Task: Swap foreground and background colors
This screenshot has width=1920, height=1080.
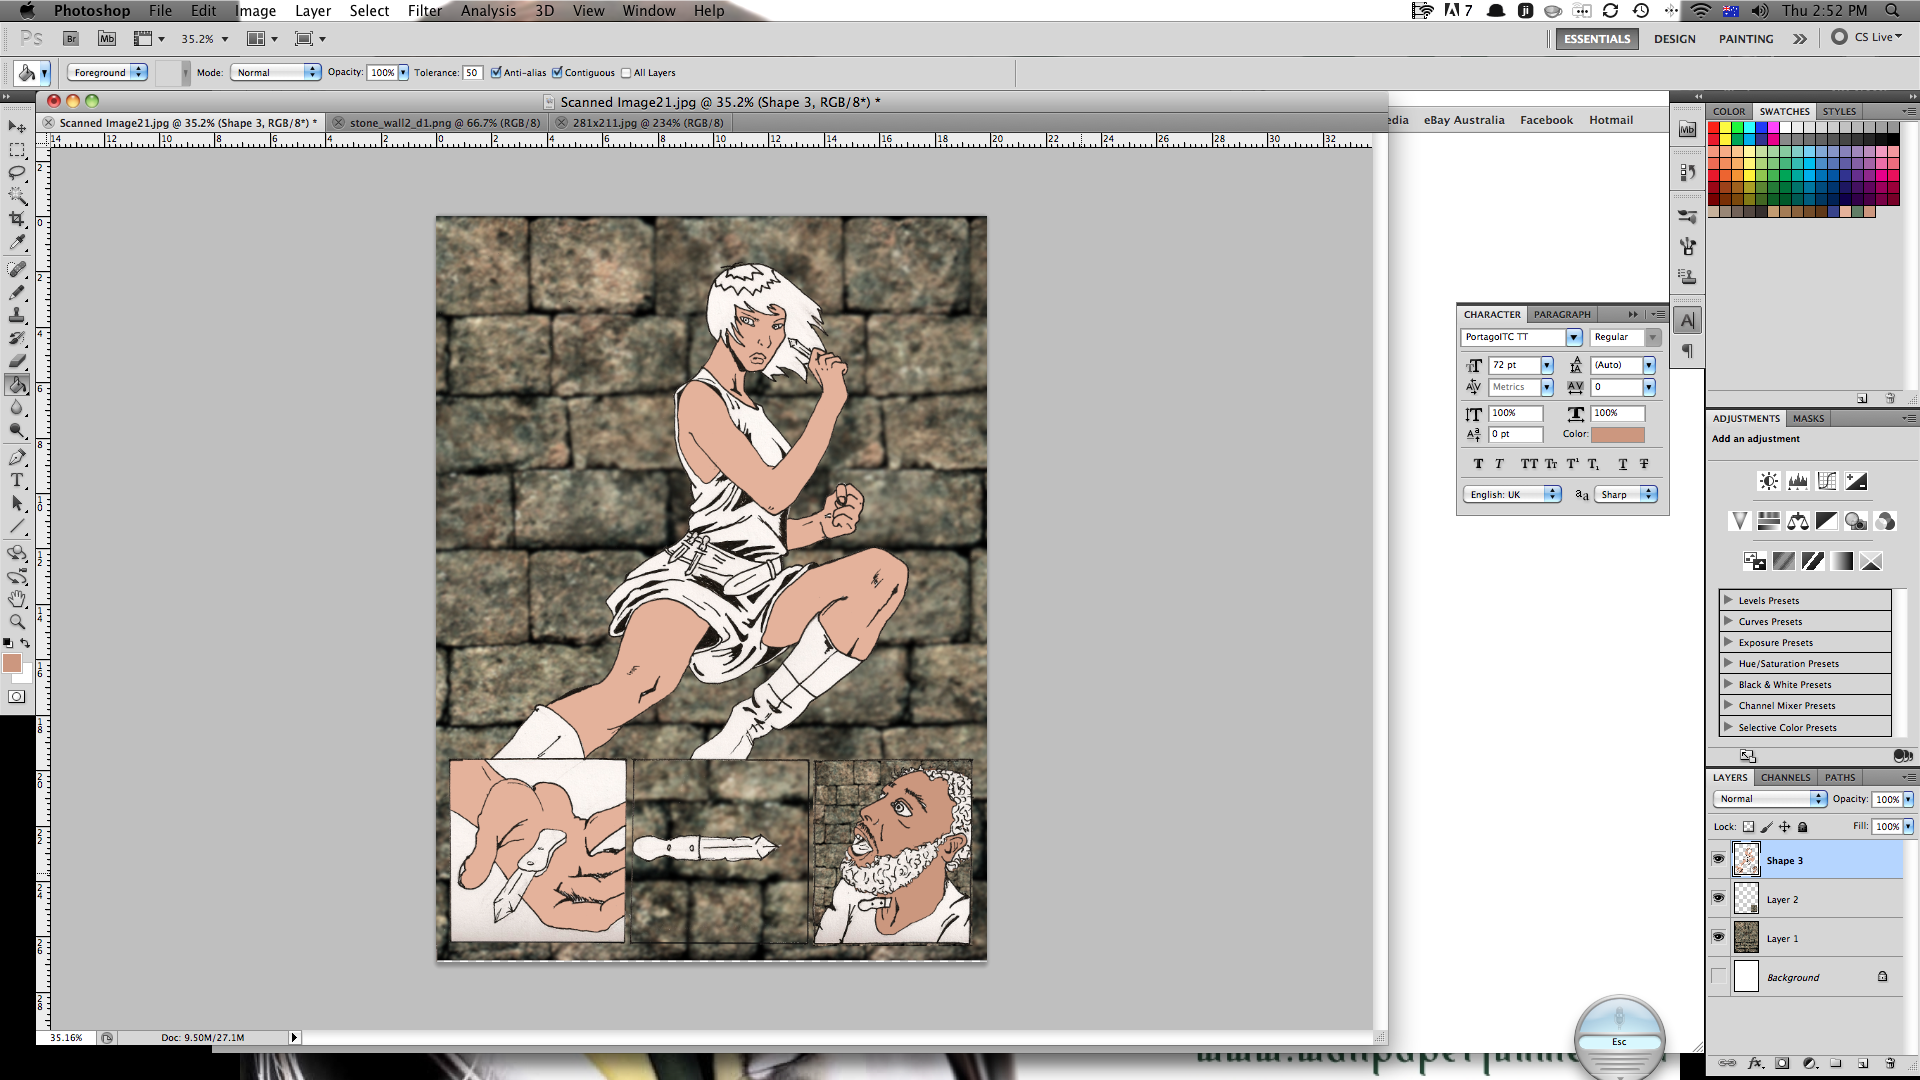Action: (25, 643)
